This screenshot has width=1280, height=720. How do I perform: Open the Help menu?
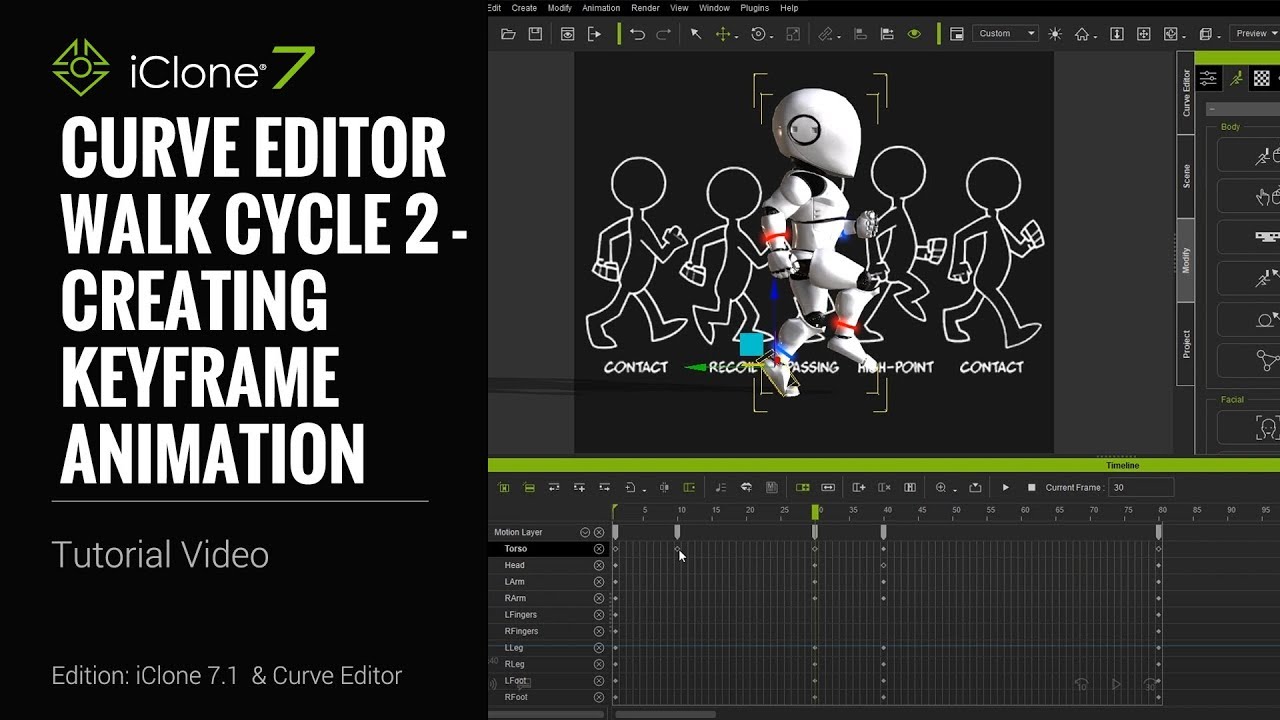(x=789, y=8)
